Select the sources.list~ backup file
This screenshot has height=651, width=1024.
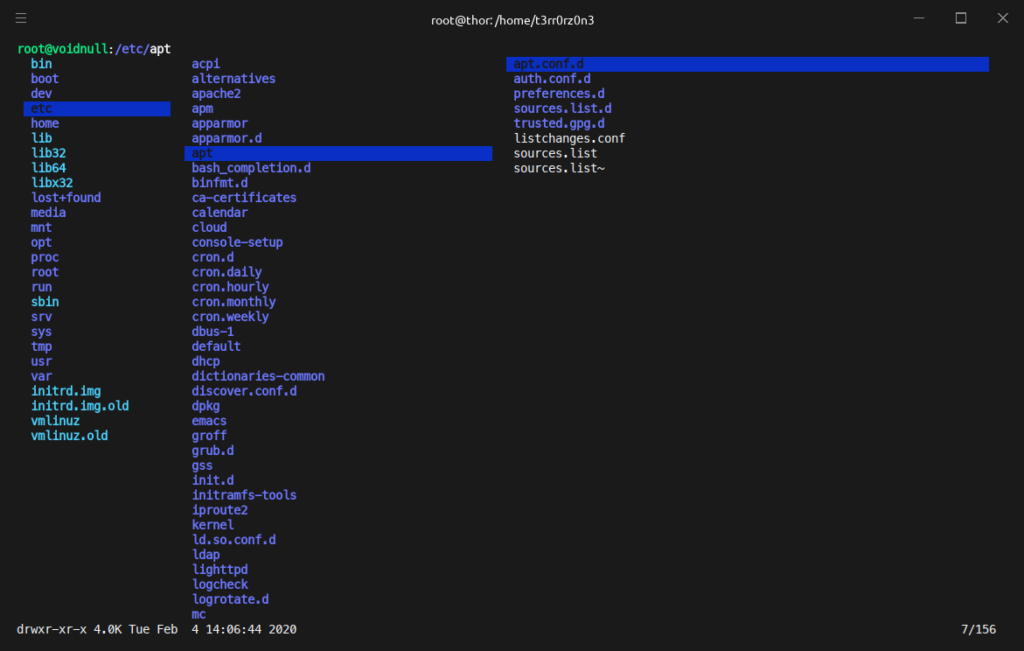point(559,168)
